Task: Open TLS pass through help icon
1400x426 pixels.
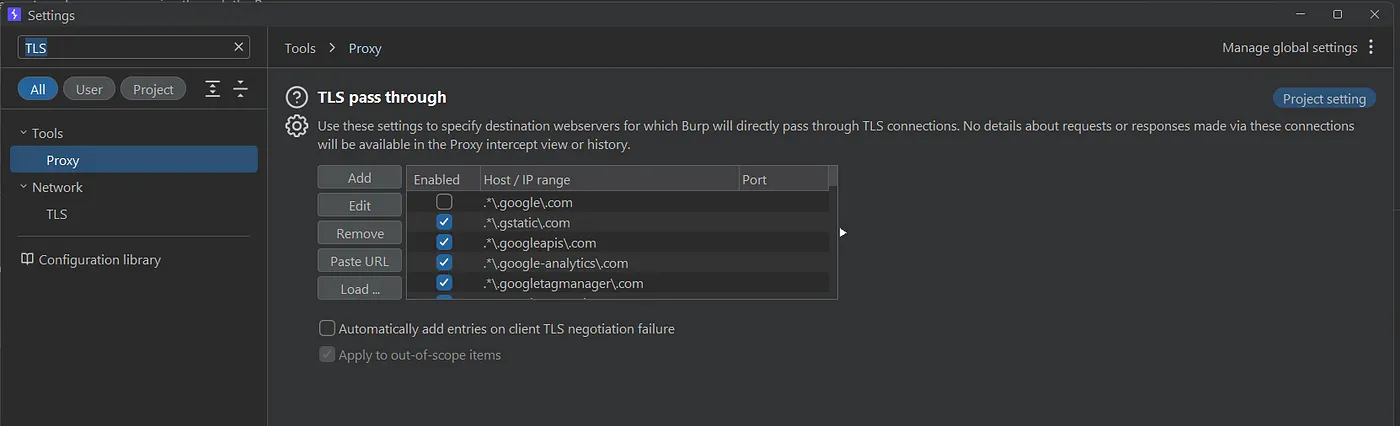Action: (296, 97)
